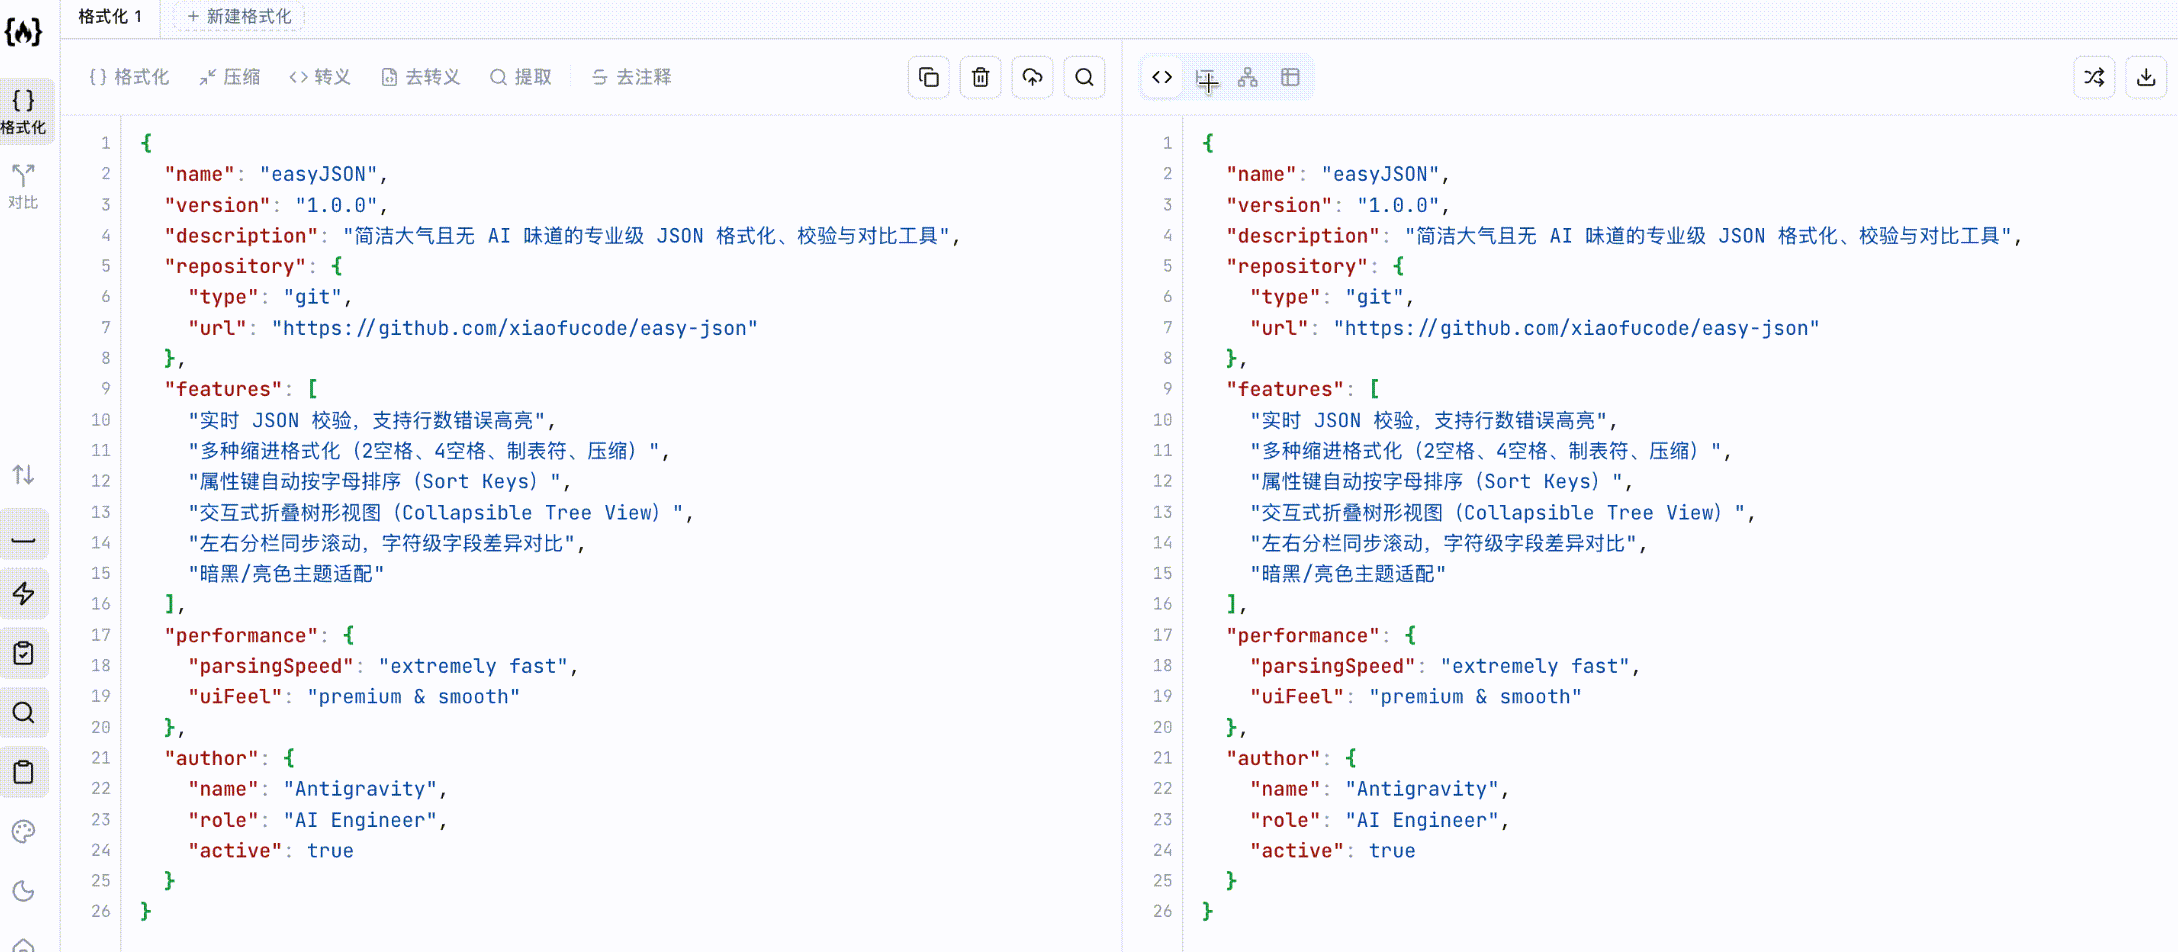Click the github URL in the right pane
The image size is (2178, 952).
click(x=1576, y=328)
